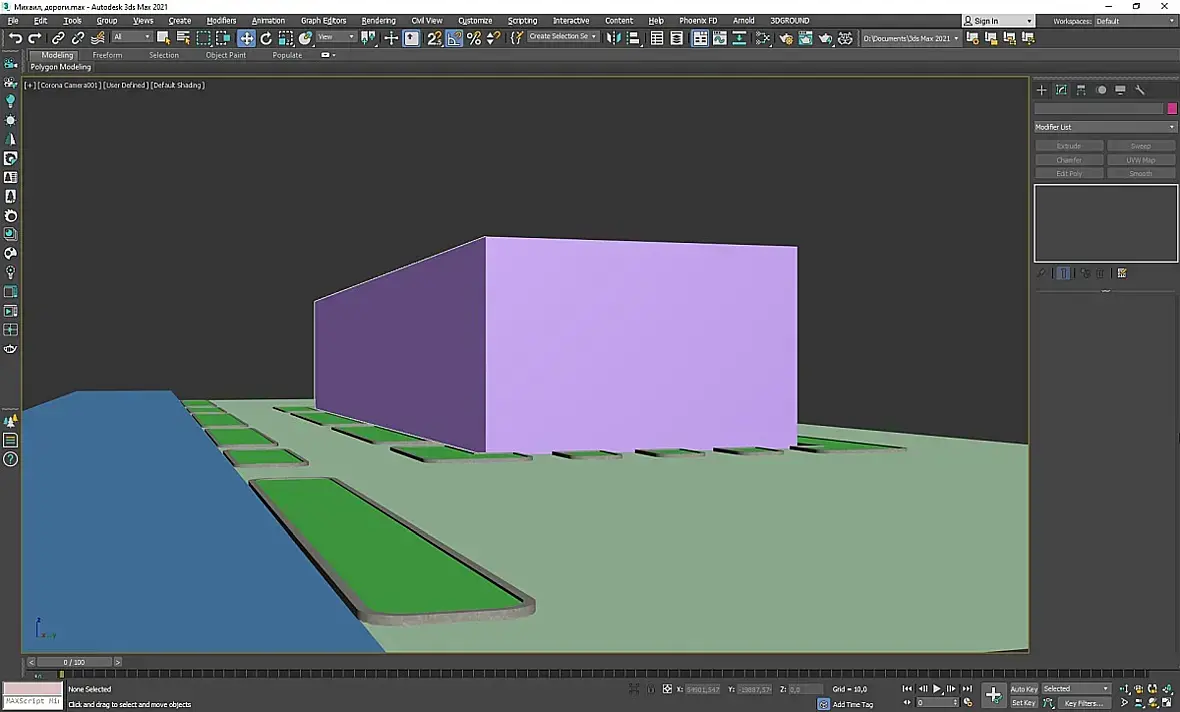Click the UVW Map modifier button

pos(1140,160)
